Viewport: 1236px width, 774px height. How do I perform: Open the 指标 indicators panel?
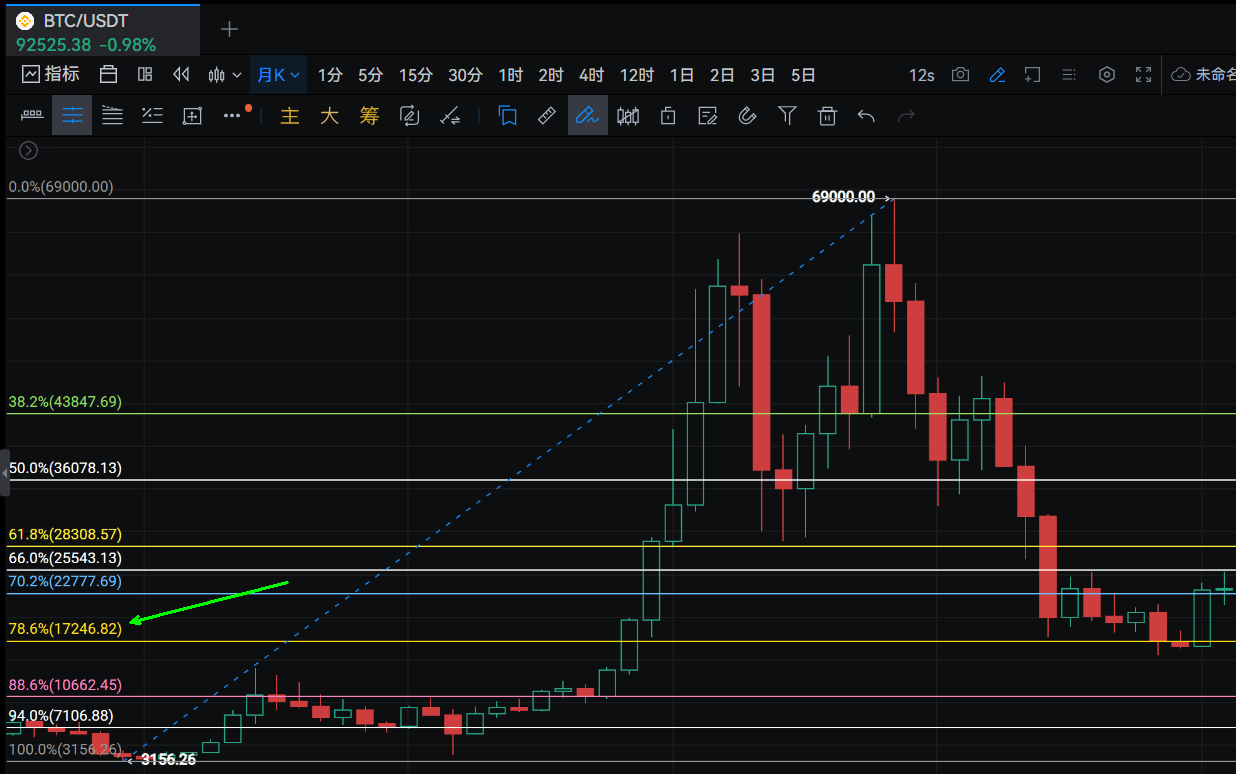[51, 75]
